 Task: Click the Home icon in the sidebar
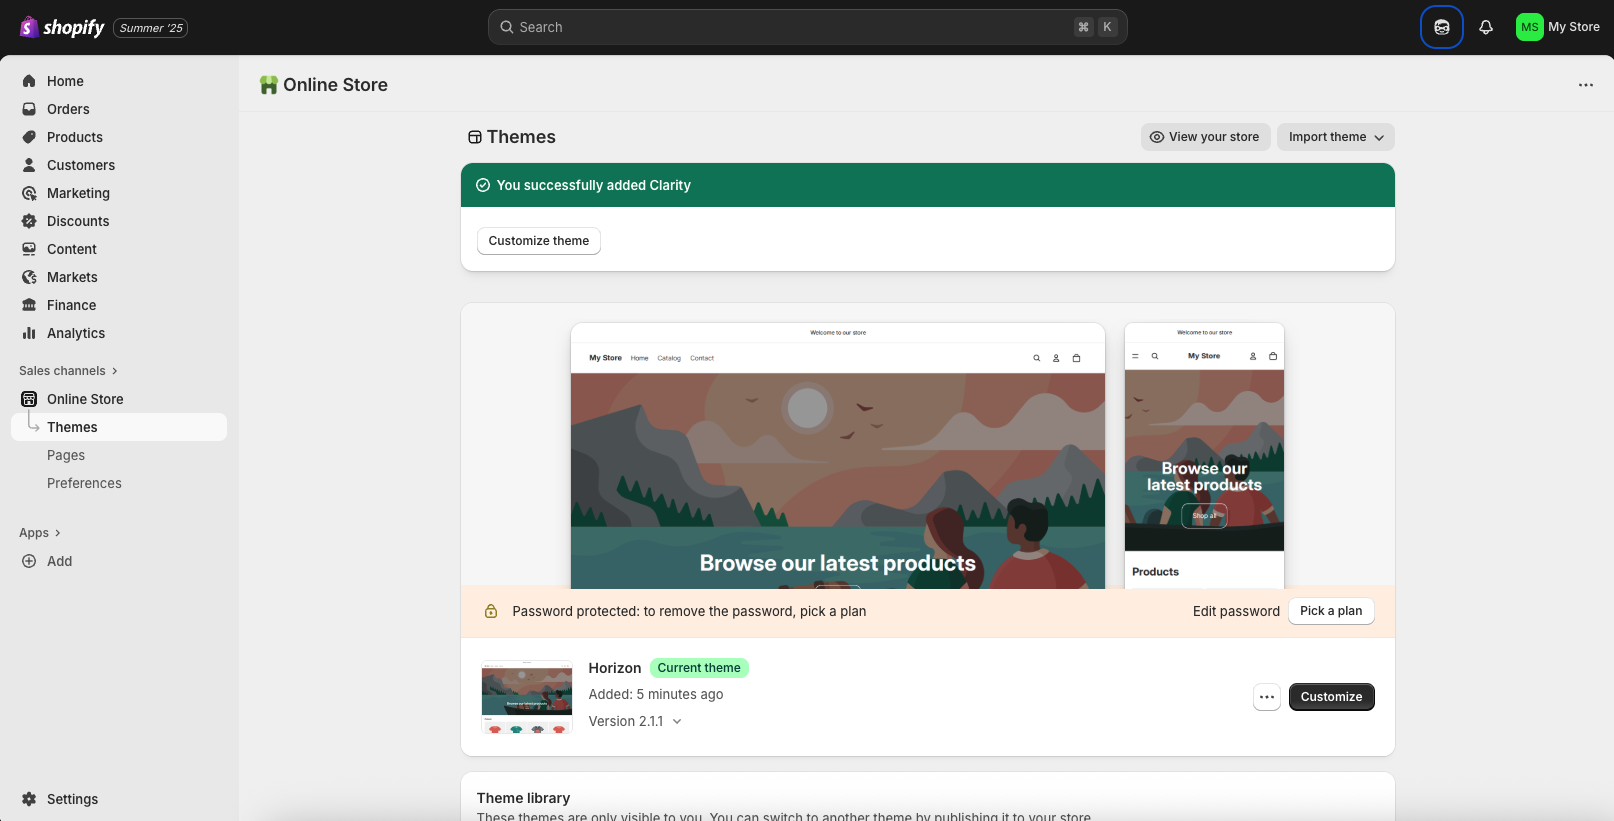pos(29,81)
